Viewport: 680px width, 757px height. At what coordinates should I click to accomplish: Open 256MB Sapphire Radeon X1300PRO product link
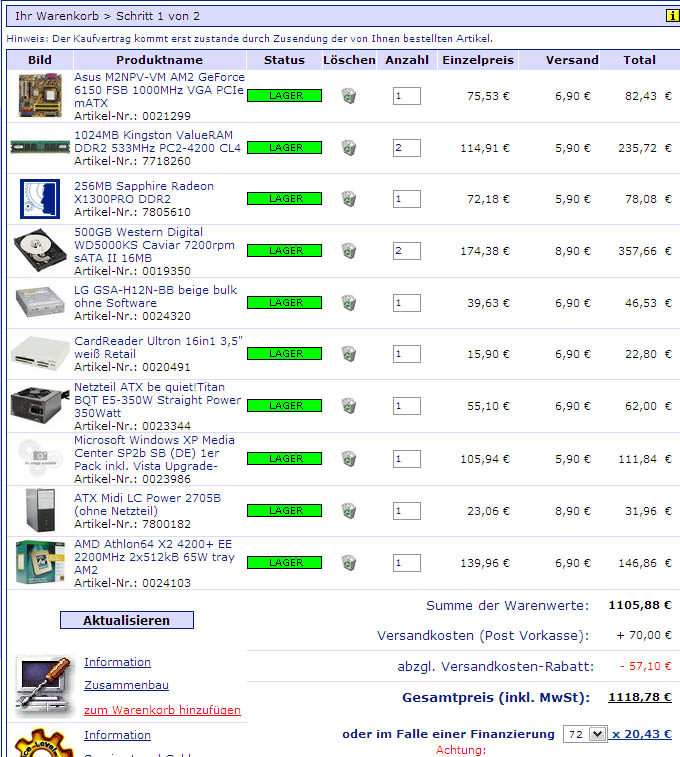pyautogui.click(x=144, y=193)
